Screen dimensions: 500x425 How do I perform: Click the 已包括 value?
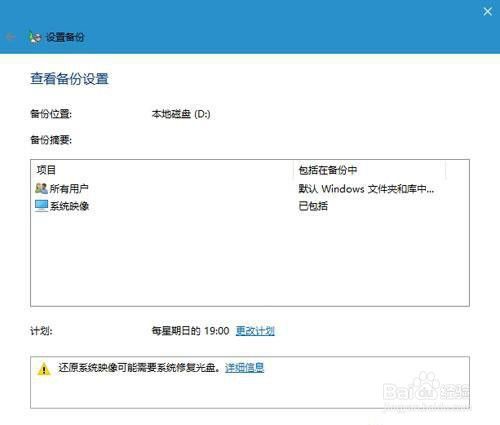313,206
